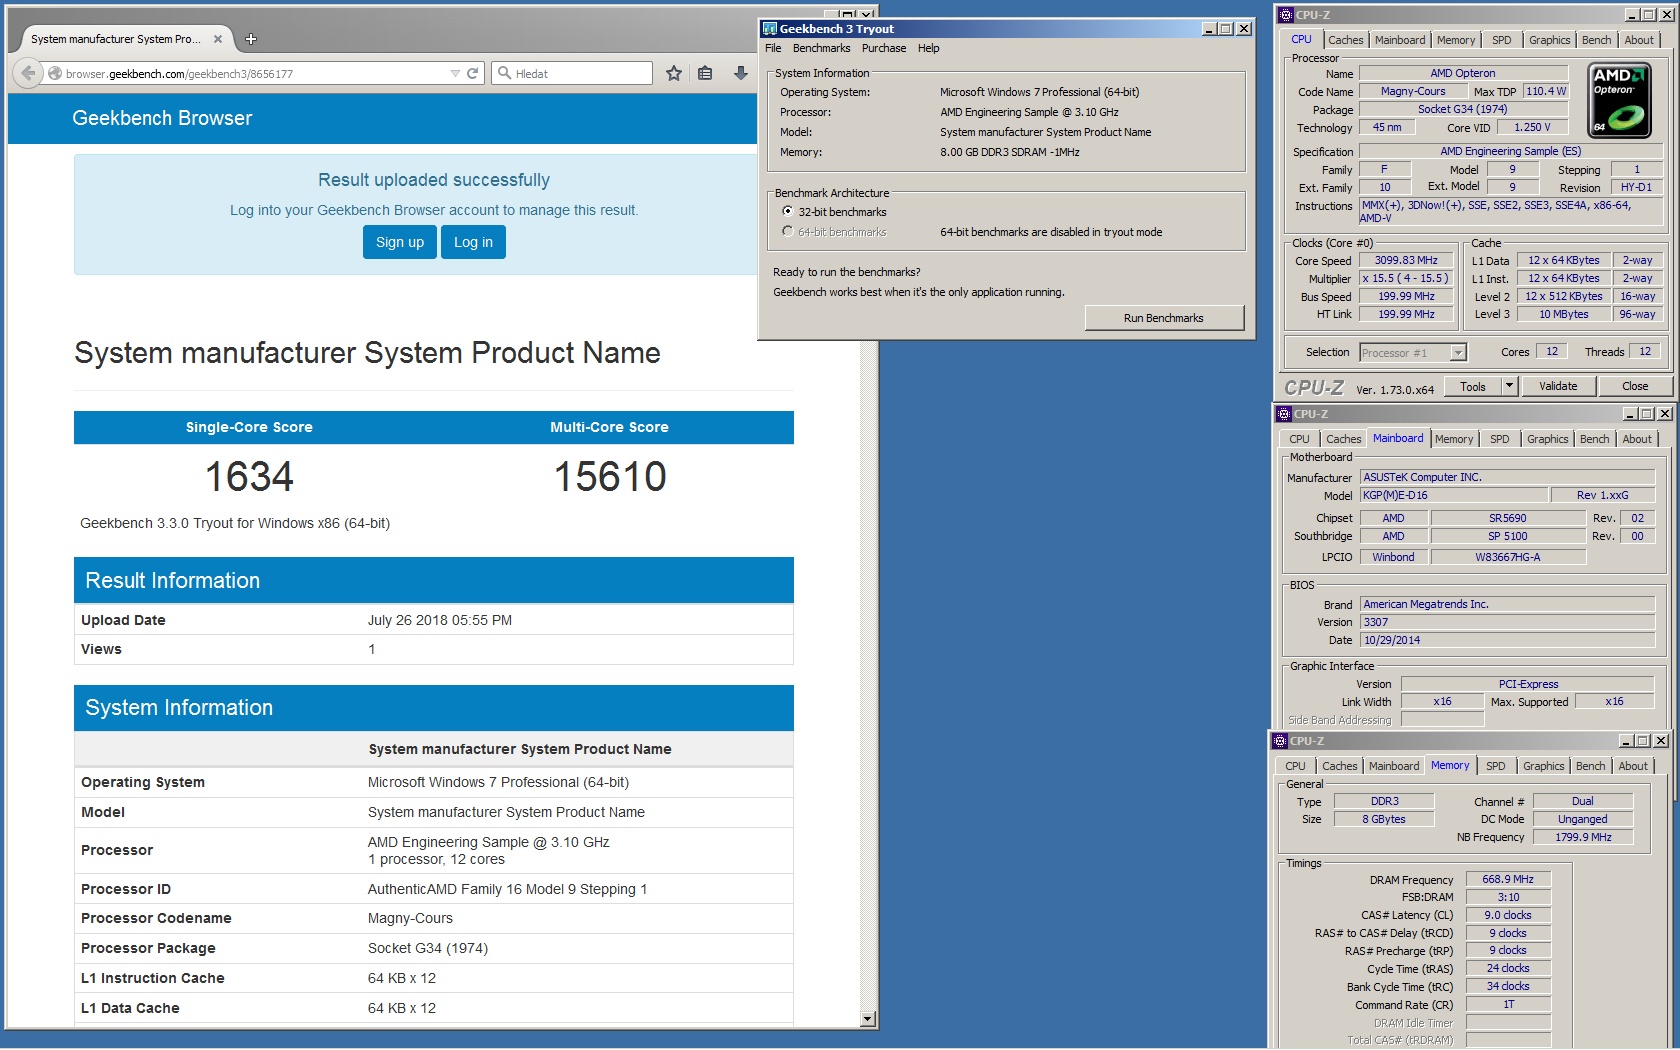The width and height of the screenshot is (1680, 1050).
Task: Click the Close button in CPU-Z
Action: point(1635,387)
